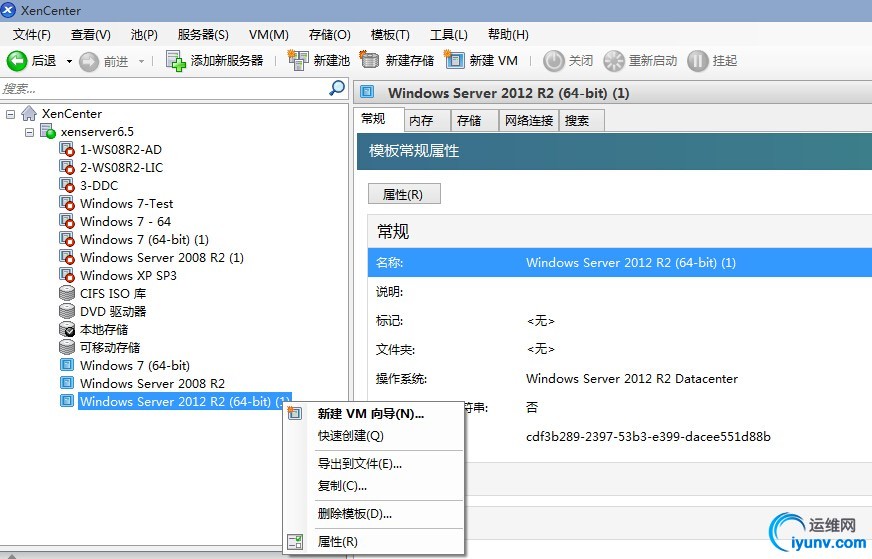This screenshot has height=559, width=872.
Task: Click the DVD 驱动器 storage icon
Action: point(67,311)
